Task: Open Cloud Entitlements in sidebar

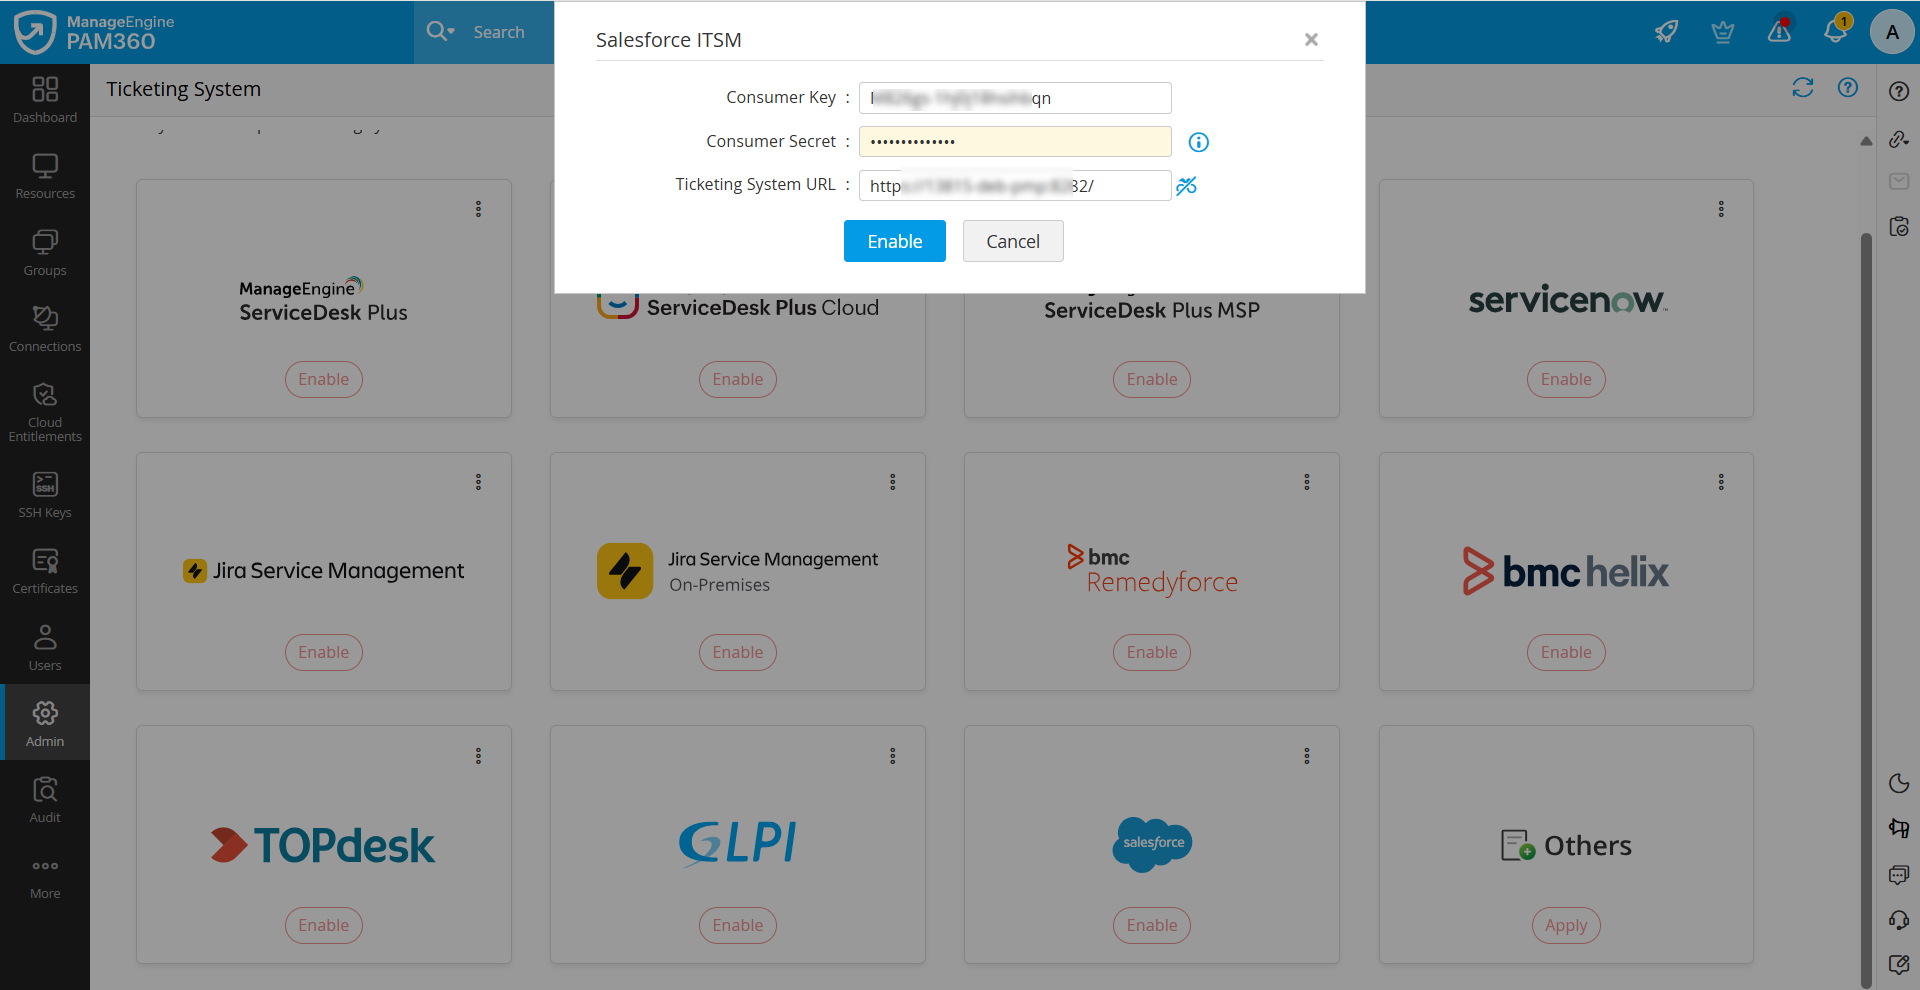Action: [45, 412]
